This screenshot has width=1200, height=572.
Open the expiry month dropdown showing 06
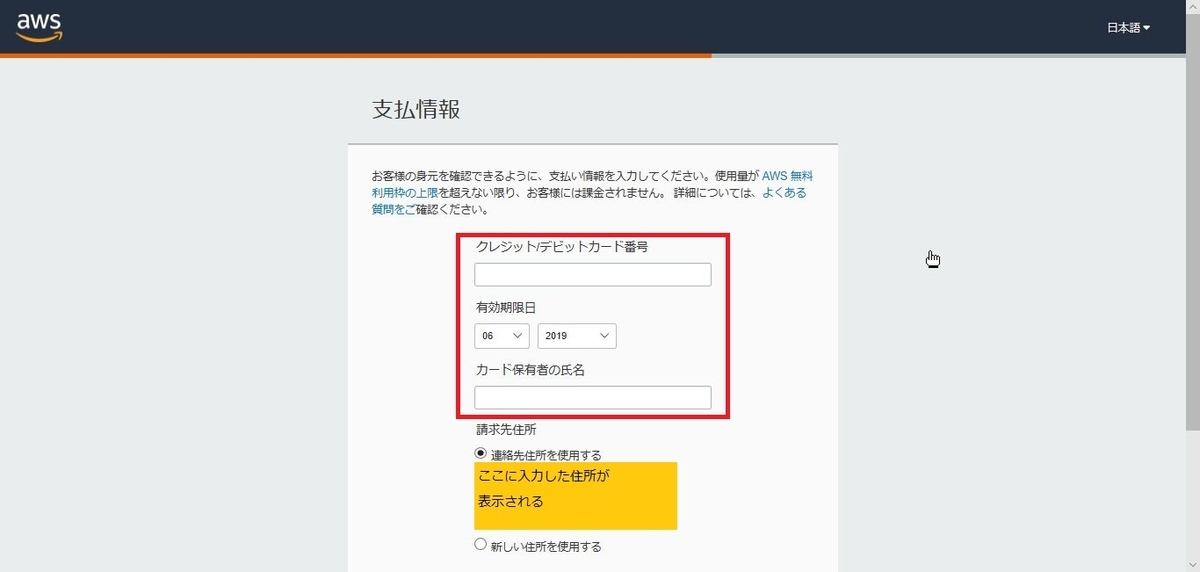[x=502, y=336]
